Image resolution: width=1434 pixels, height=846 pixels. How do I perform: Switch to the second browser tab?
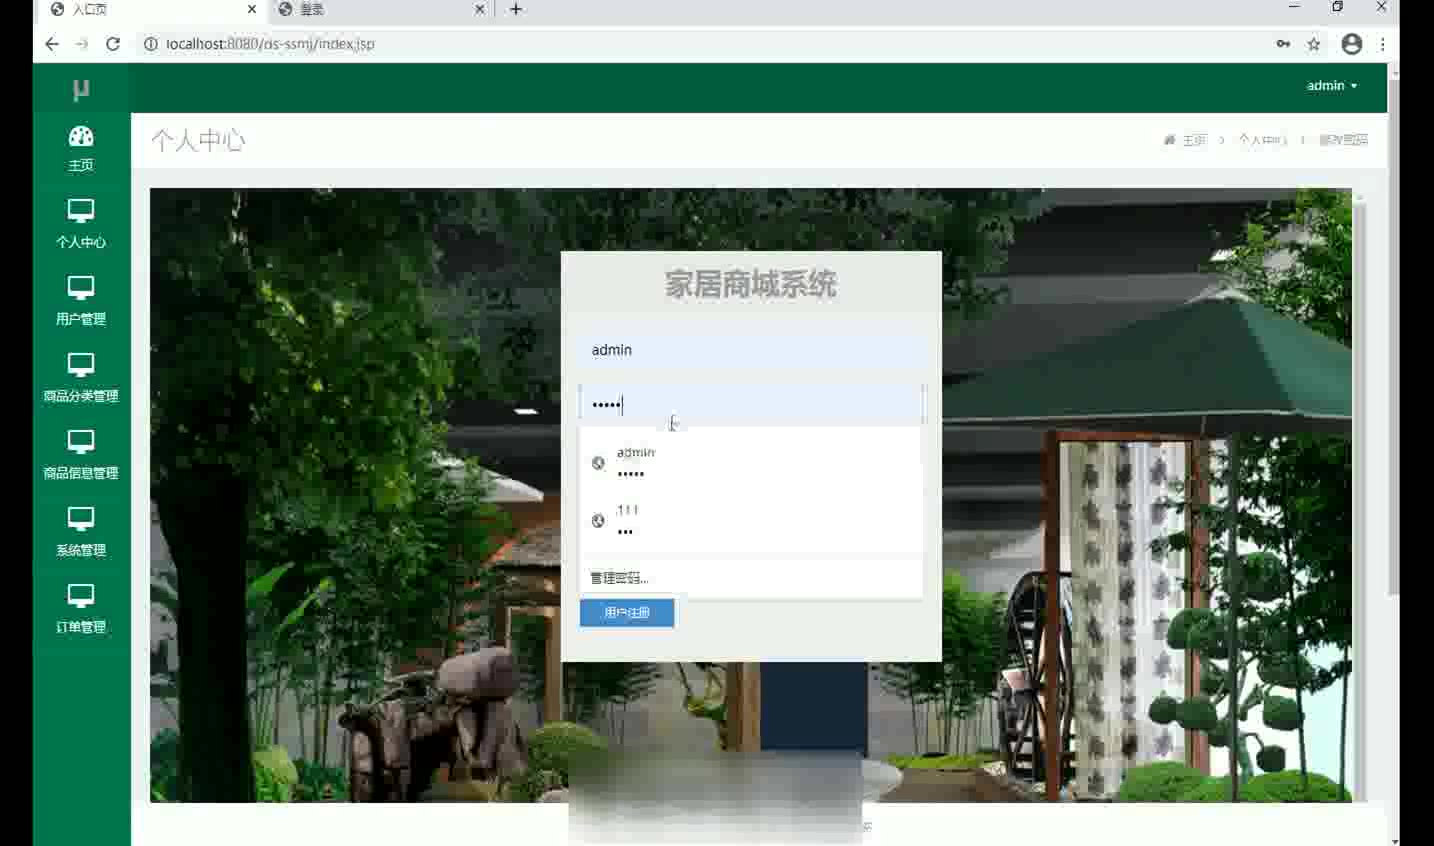click(x=380, y=9)
